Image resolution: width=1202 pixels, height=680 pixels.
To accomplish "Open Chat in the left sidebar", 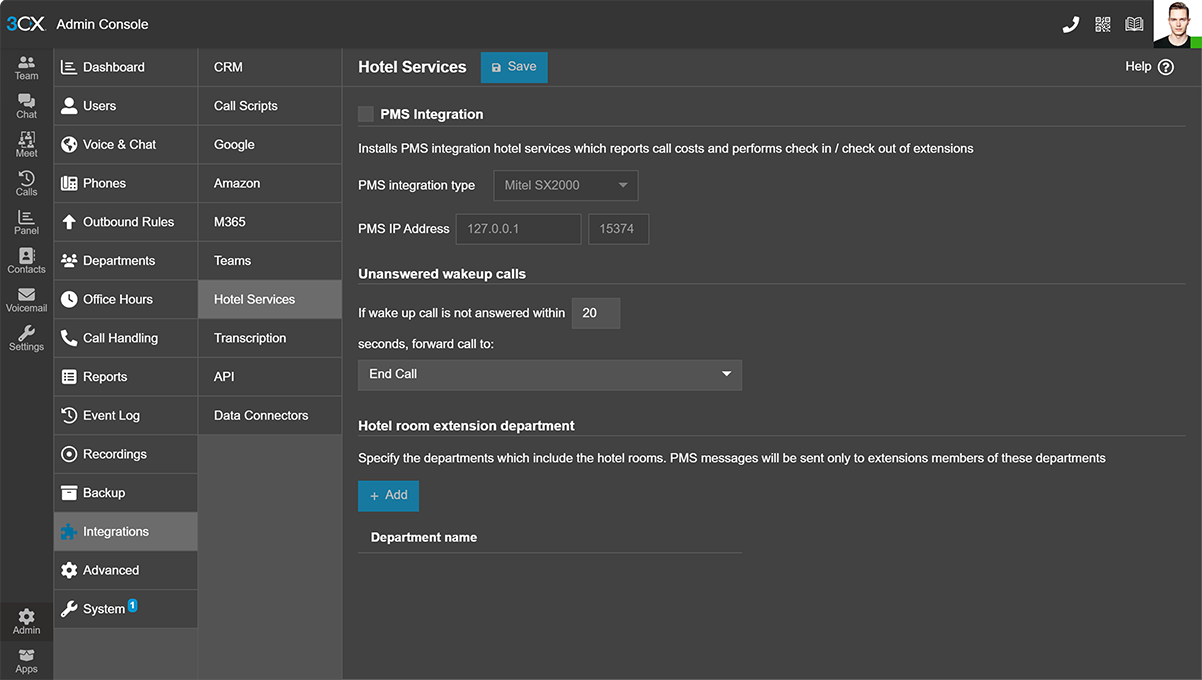I will tap(26, 106).
